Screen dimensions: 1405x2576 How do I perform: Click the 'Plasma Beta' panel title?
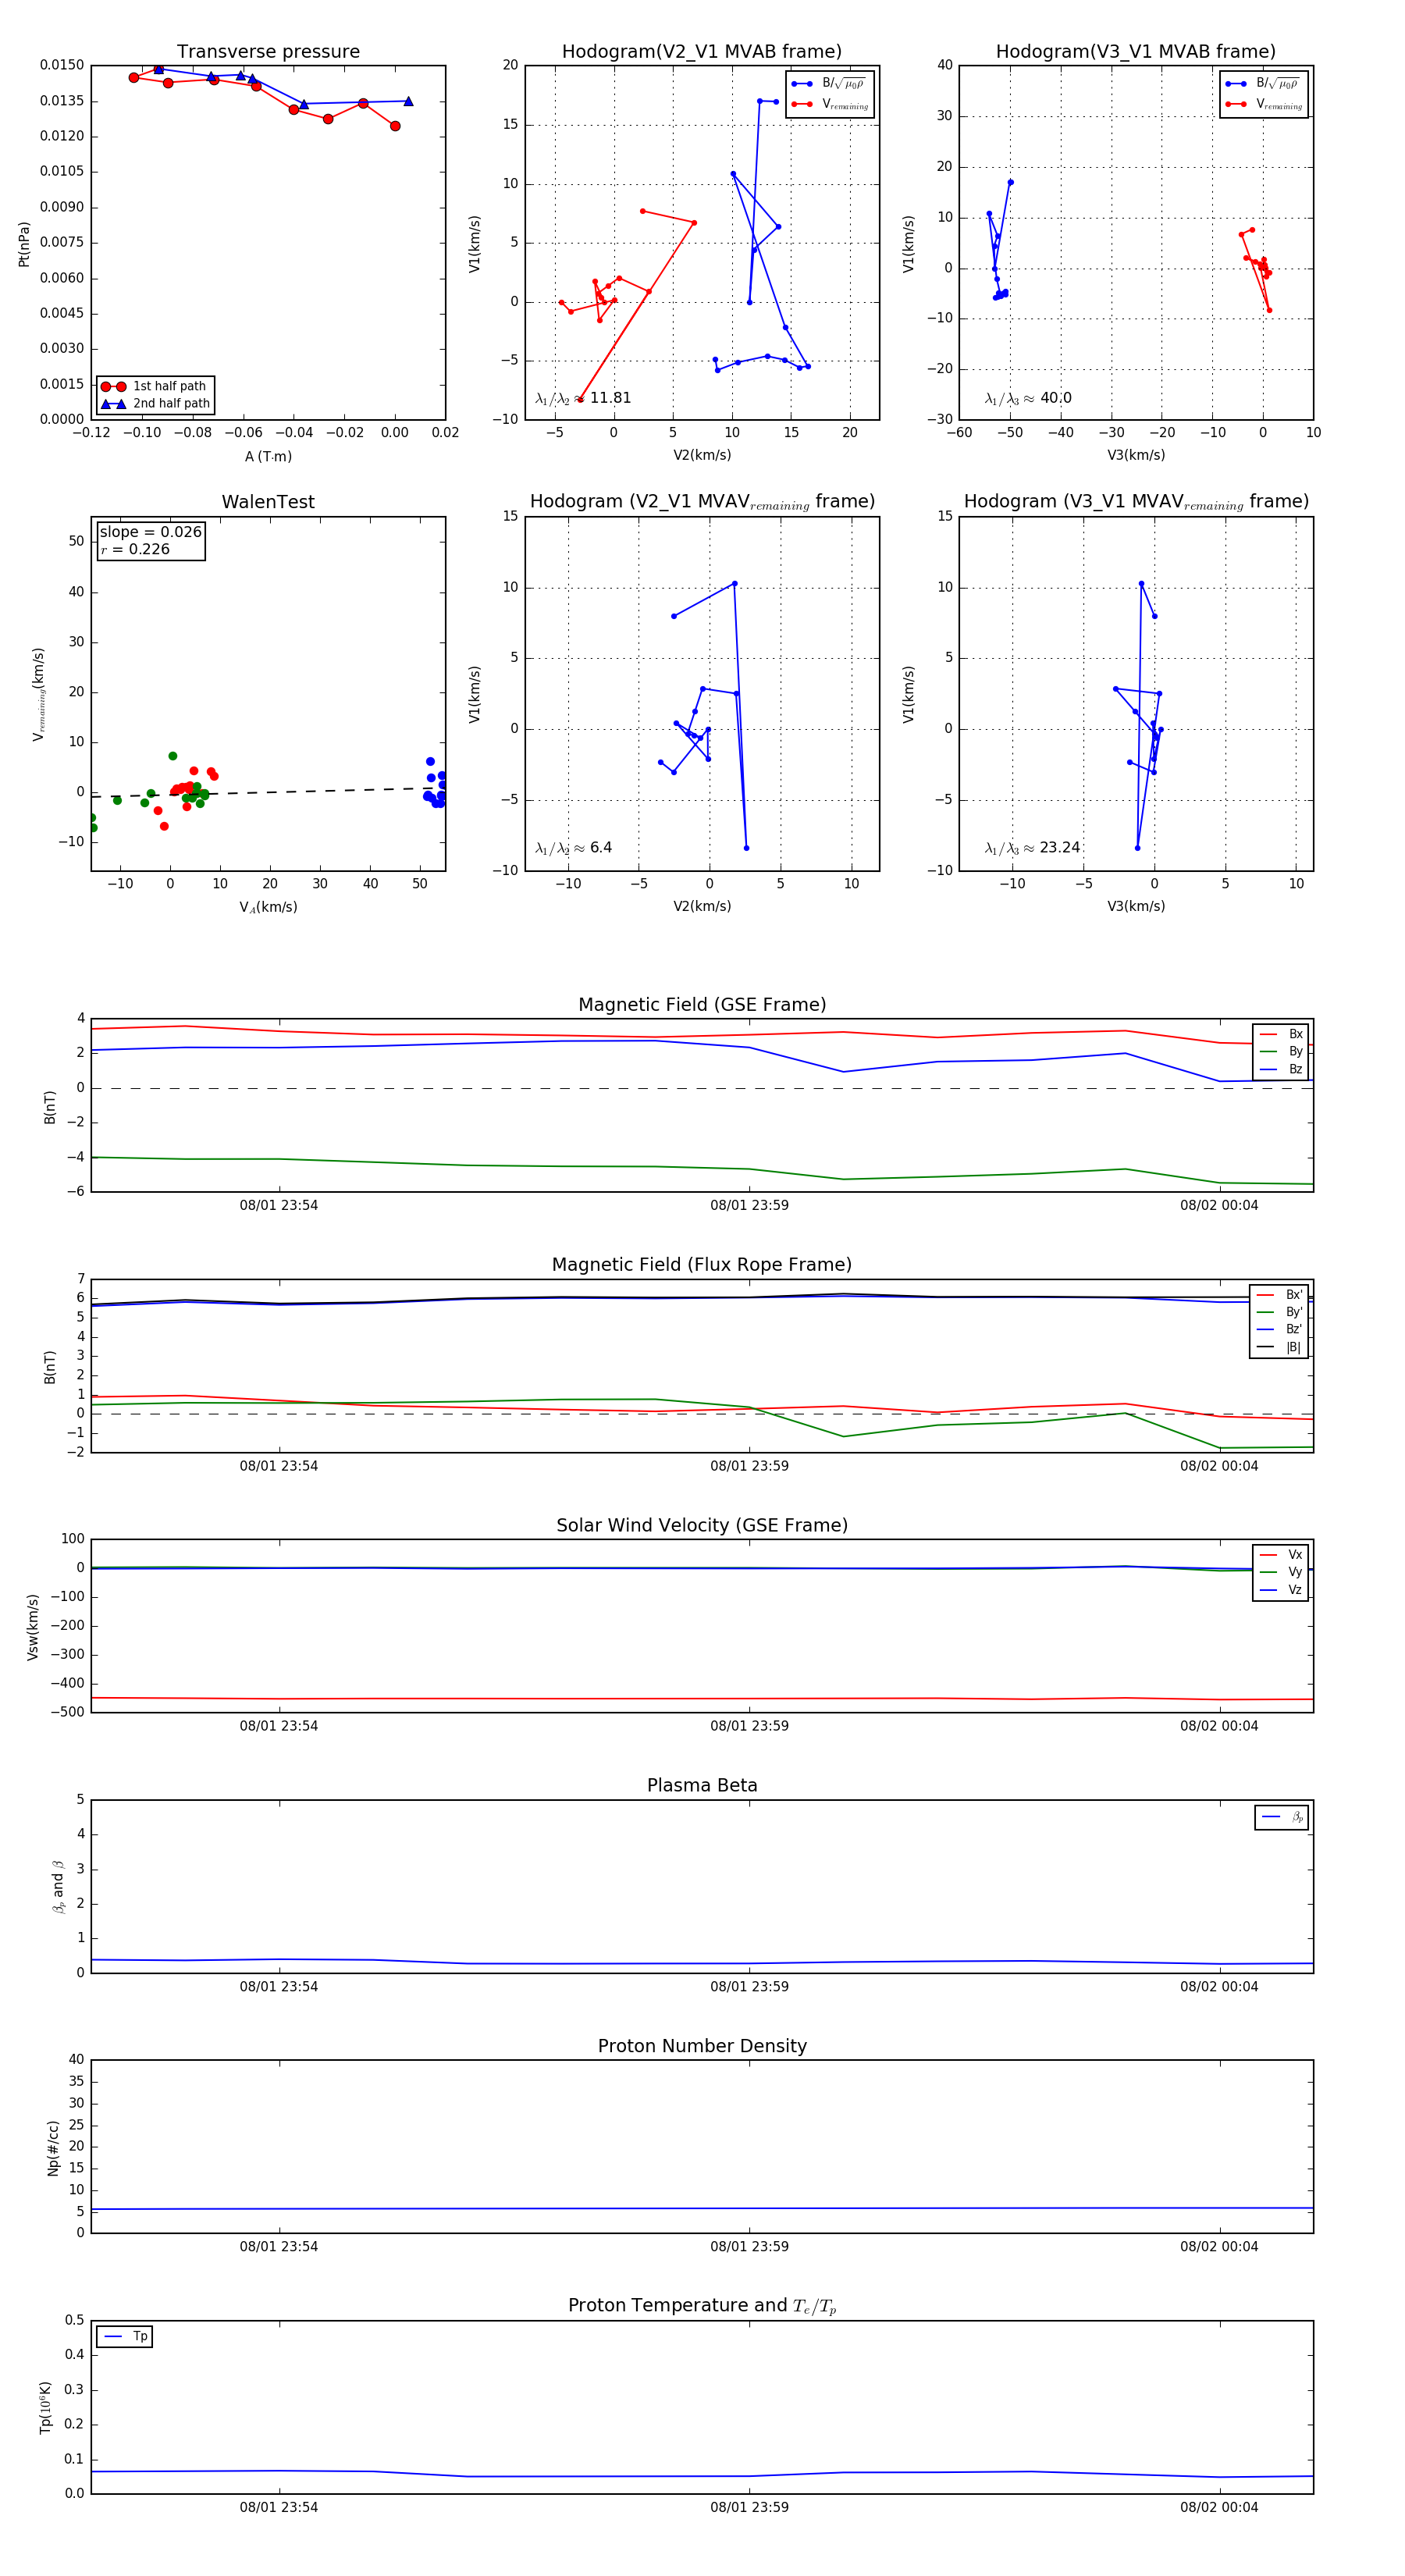(702, 1785)
